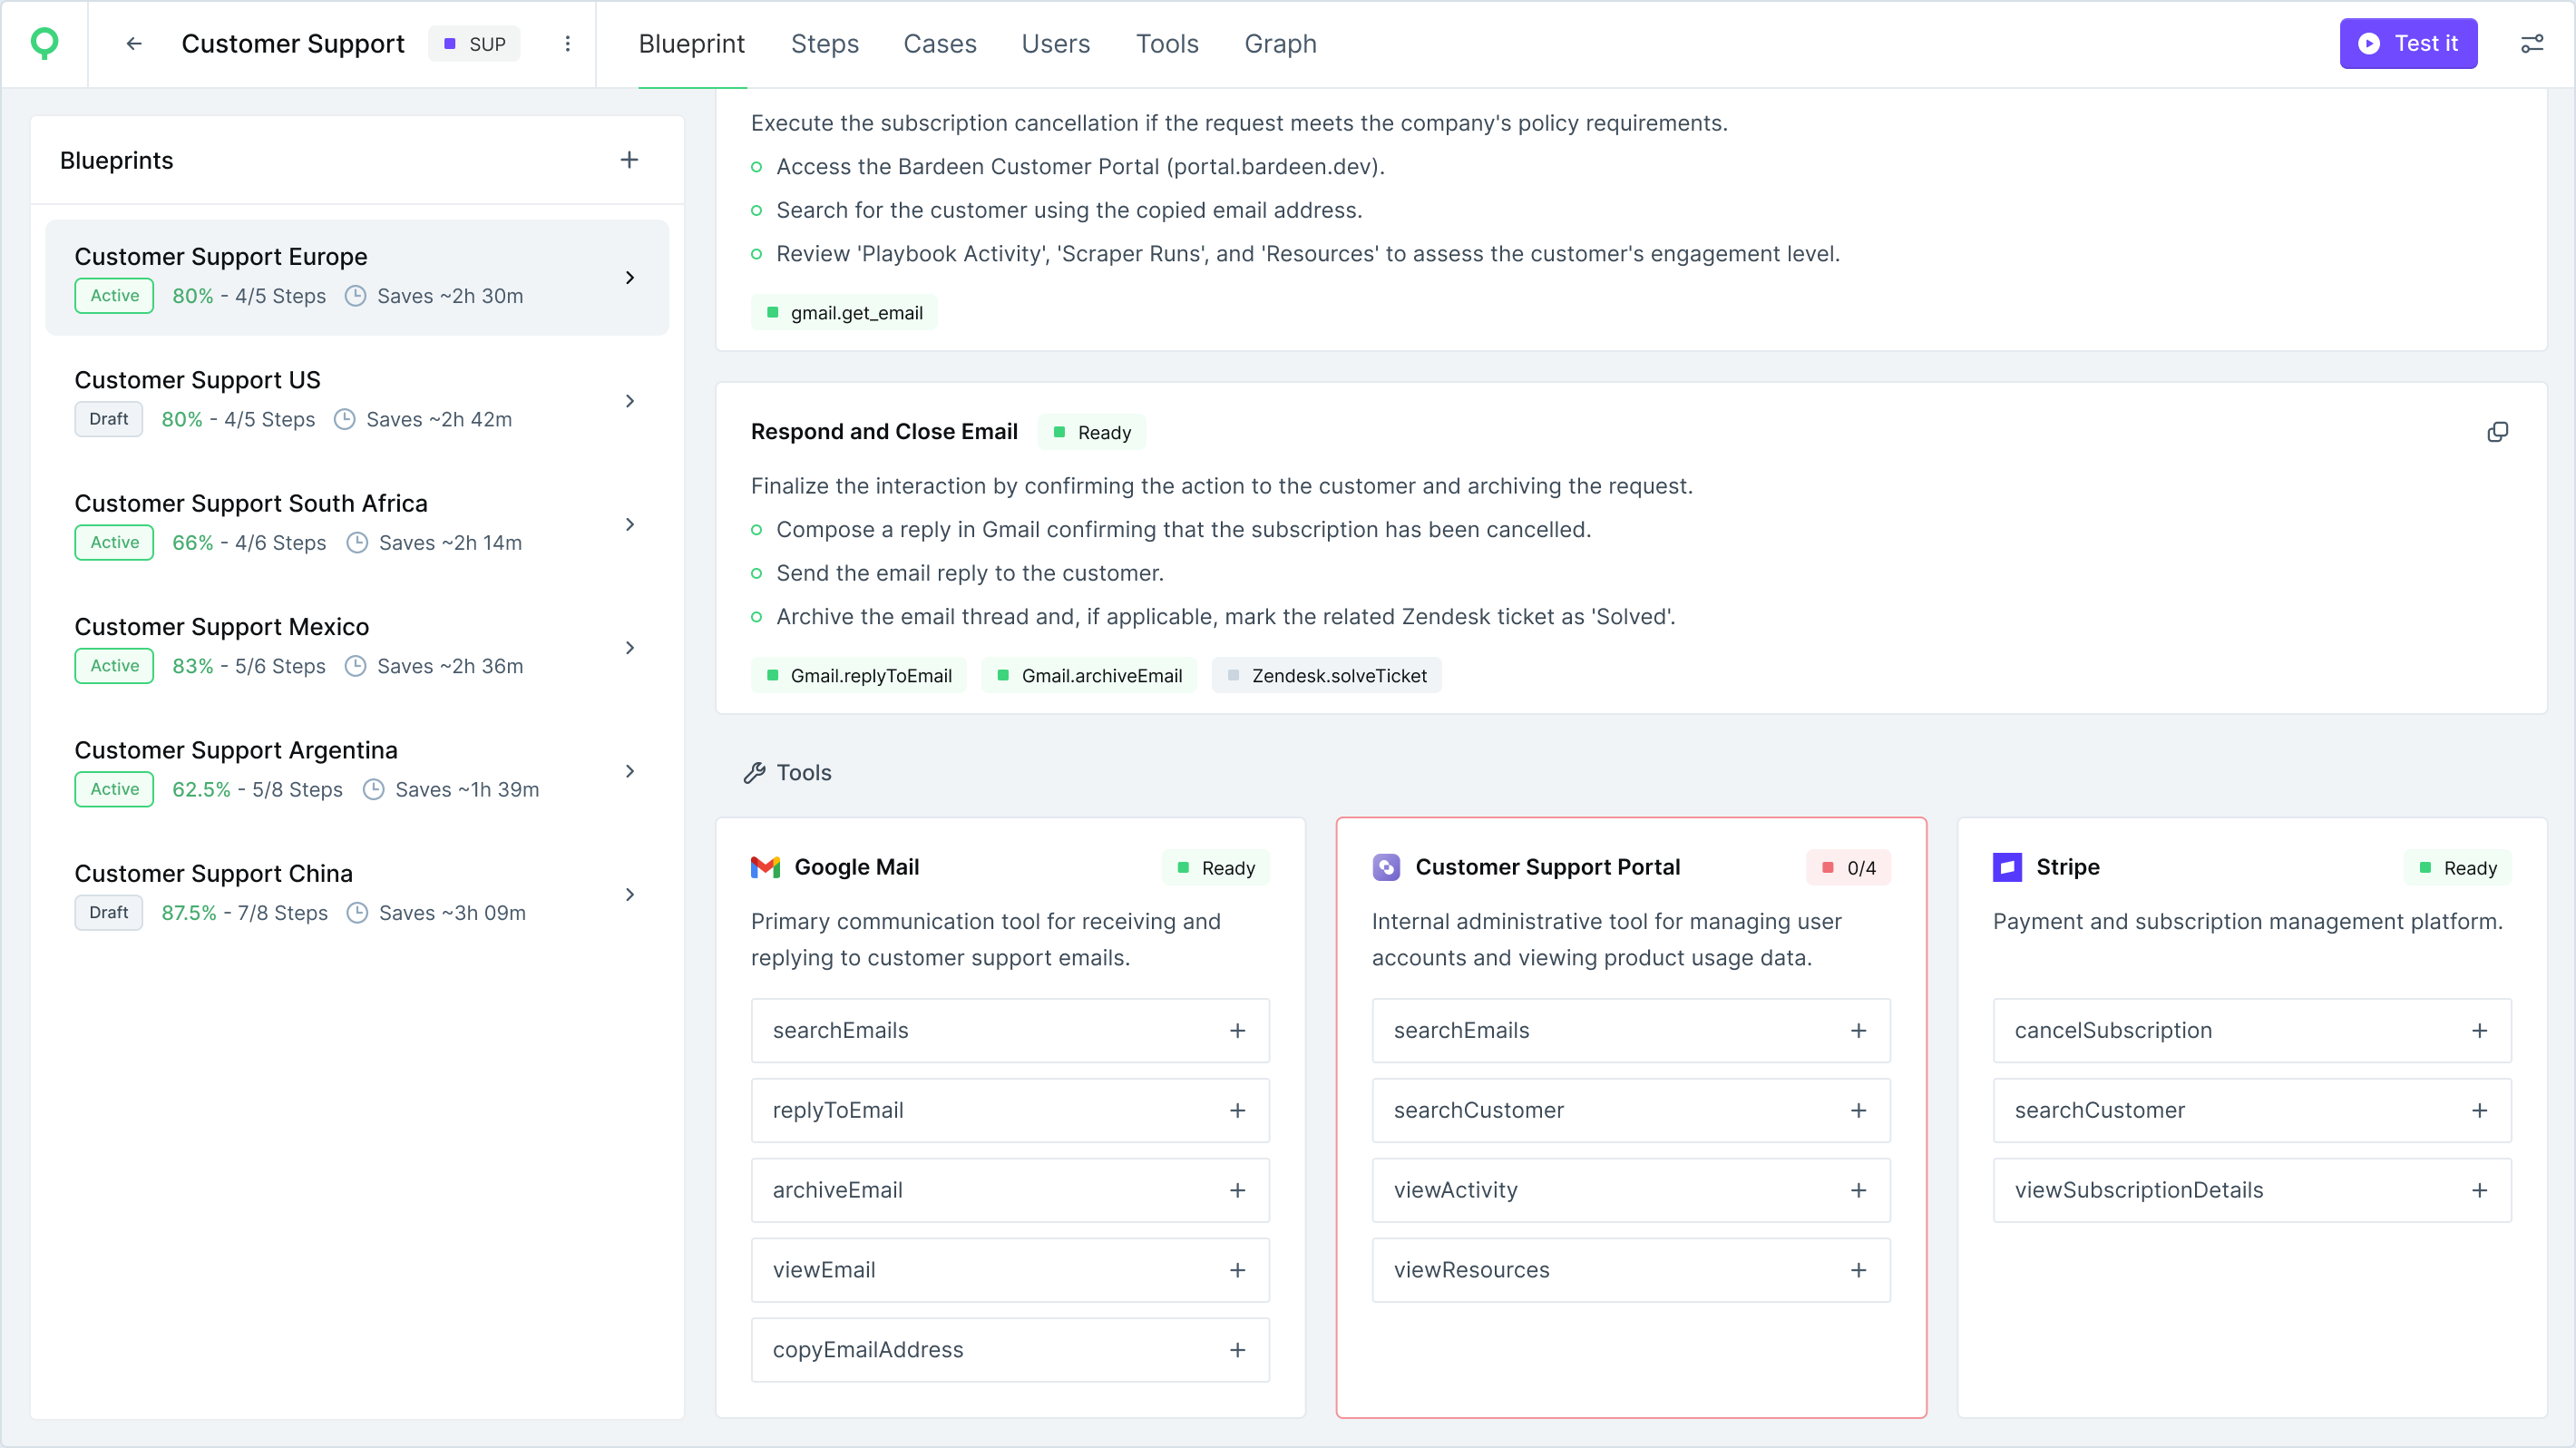Click the Google Mail logo icon
Image resolution: width=2576 pixels, height=1448 pixels.
click(765, 867)
